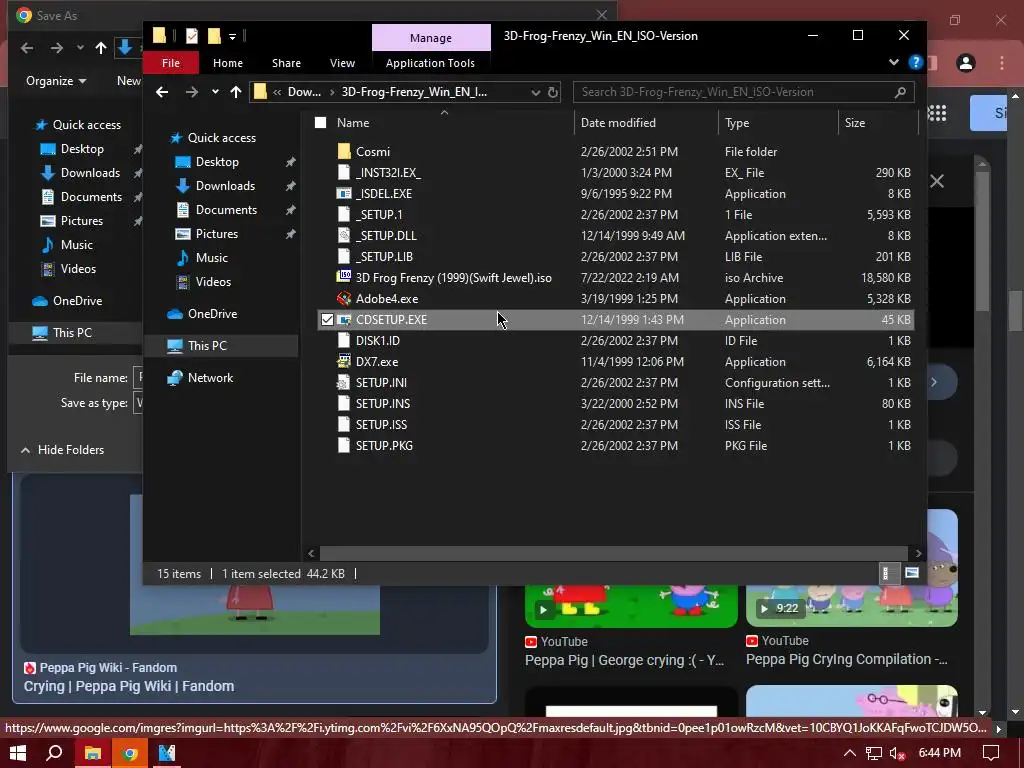Screen dimensions: 1024x768
Task: Open the Cosmi folder icon
Action: [344, 152]
